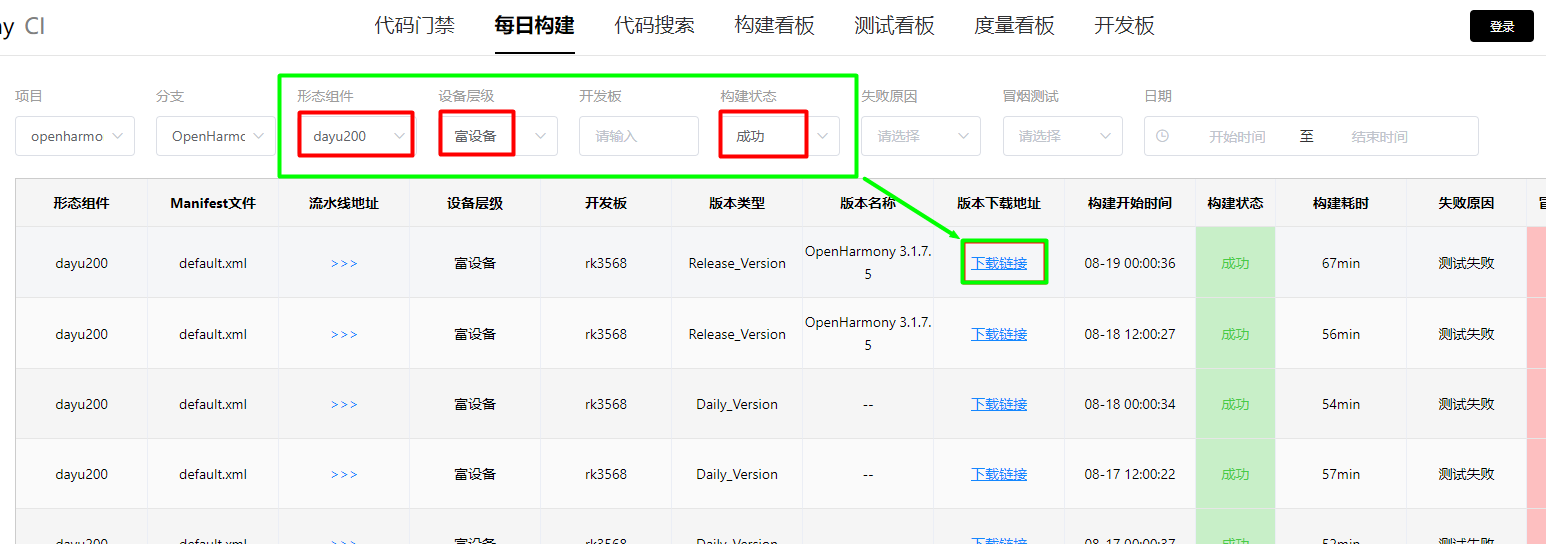Viewport: 1546px width, 544px height.
Task: Click 下载链接 for 08-19 00:00:36 build
Action: (x=999, y=264)
